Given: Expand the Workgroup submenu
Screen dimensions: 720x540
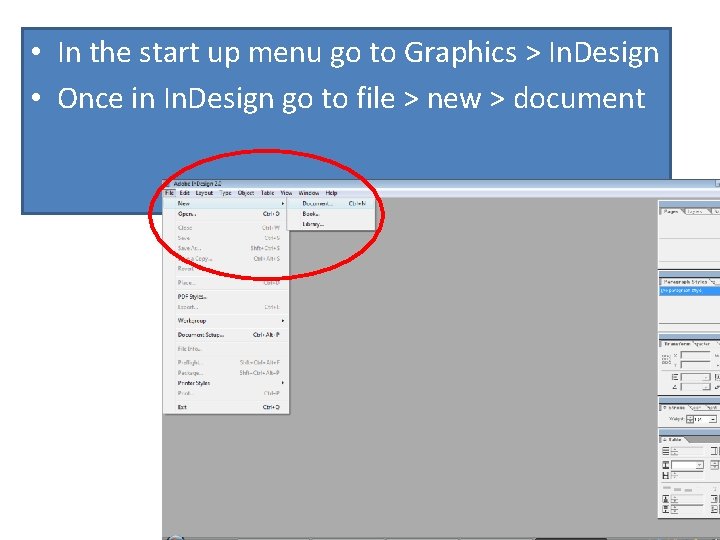Looking at the screenshot, I should [226, 321].
